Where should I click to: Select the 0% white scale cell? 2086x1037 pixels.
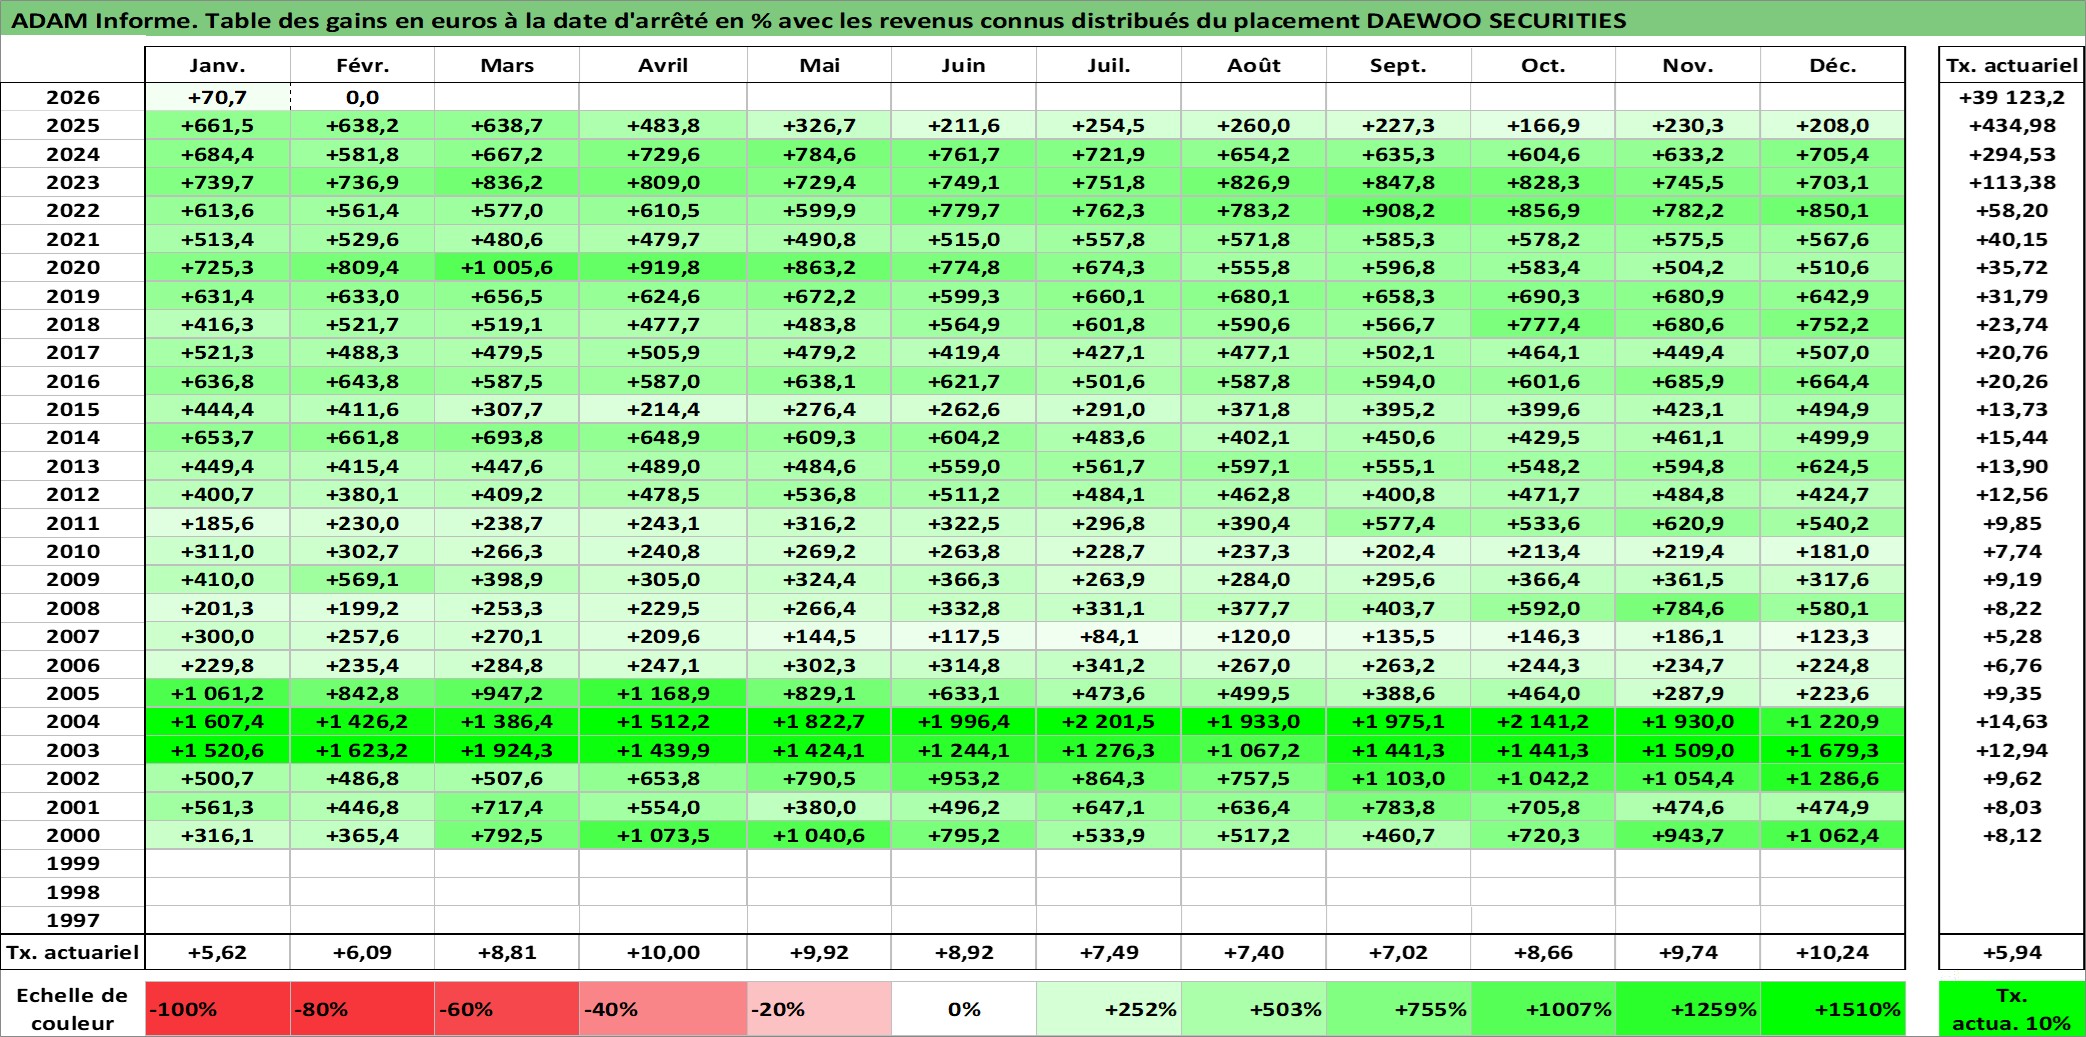[964, 1009]
